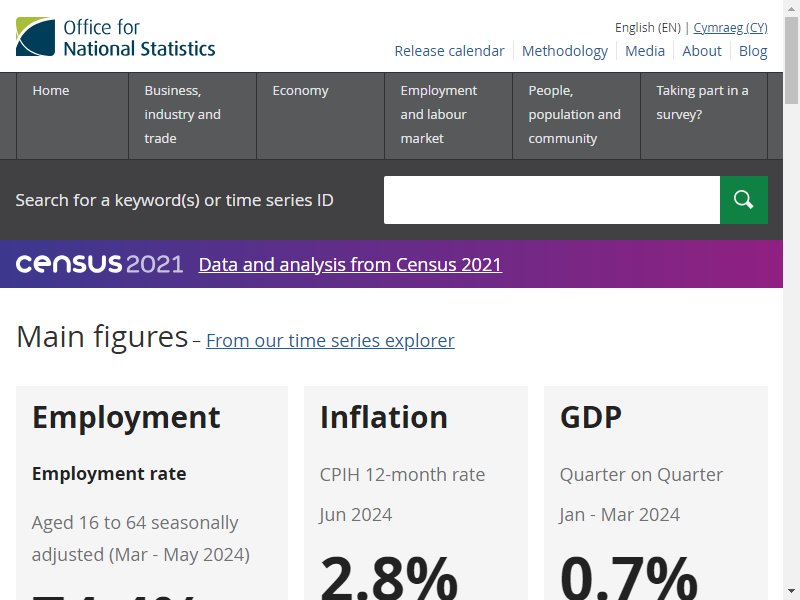
Task: Click the English (EN) language label
Action: (x=647, y=28)
